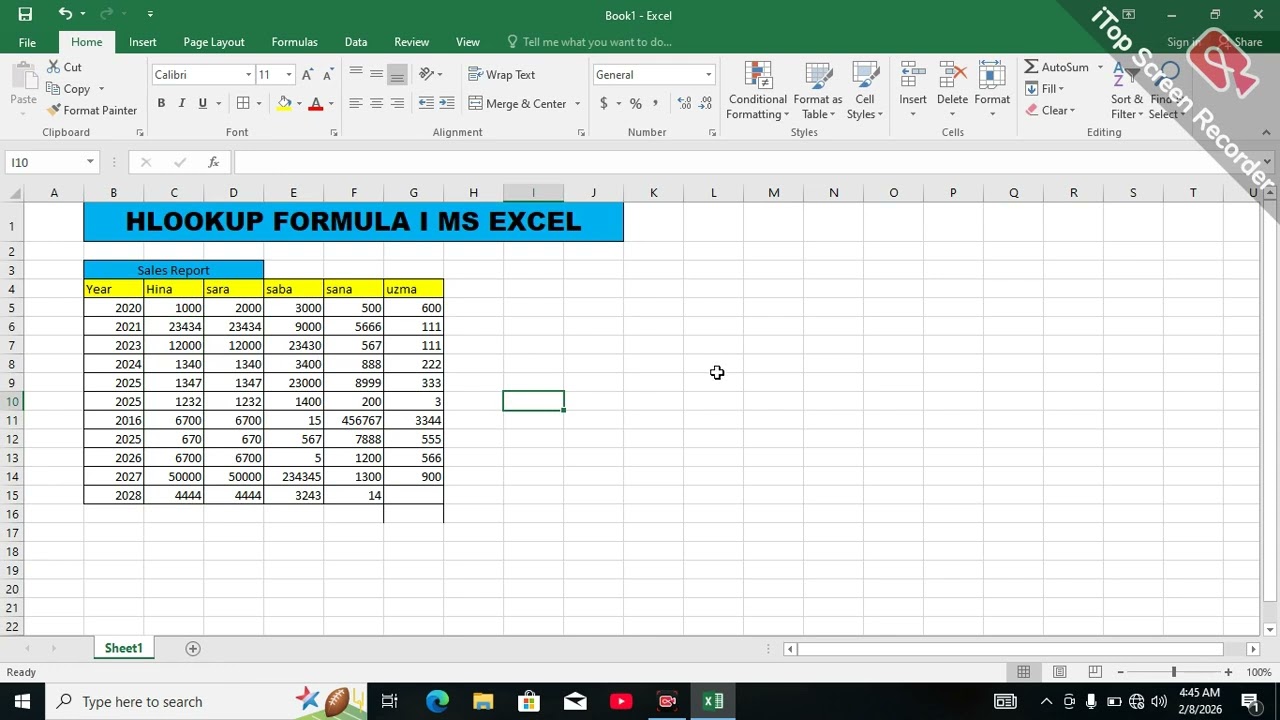Switch to Page Layout tab
This screenshot has height=720, width=1280.
click(214, 42)
